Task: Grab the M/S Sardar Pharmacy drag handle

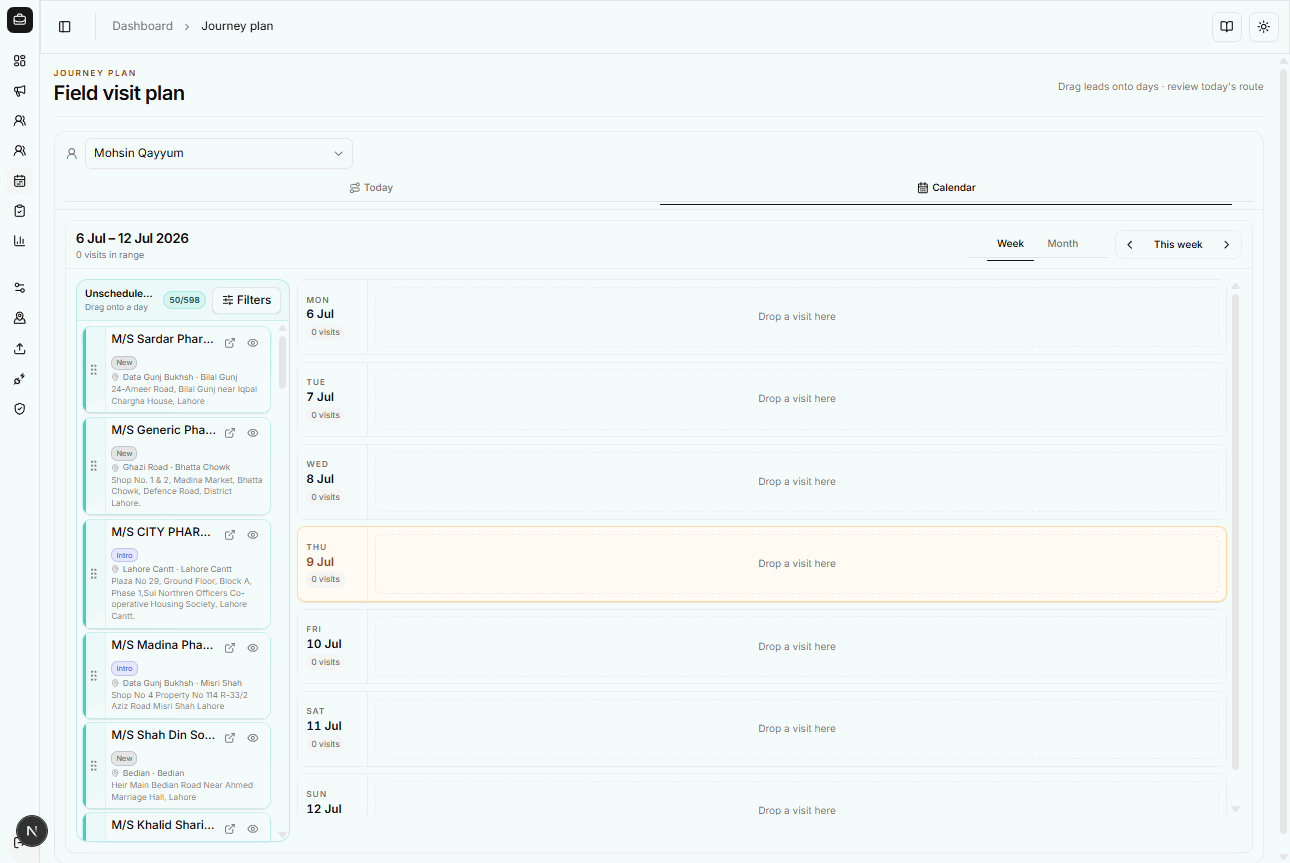Action: (94, 370)
